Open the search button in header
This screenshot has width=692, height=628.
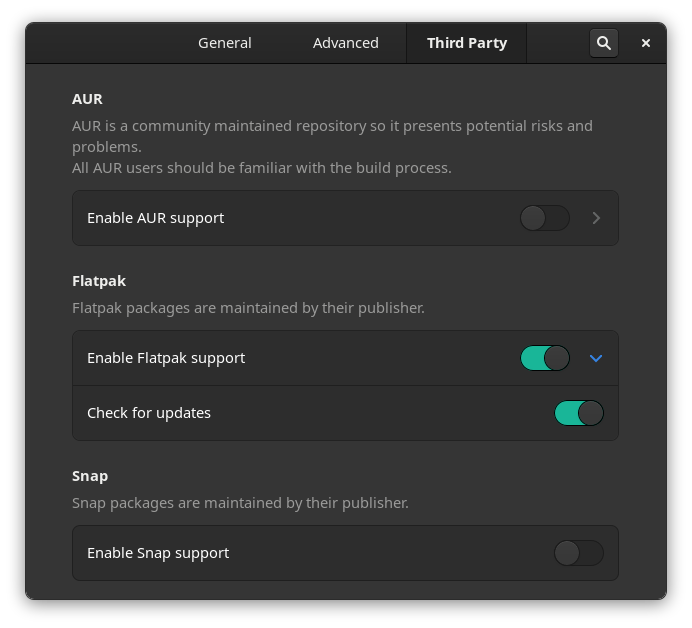[603, 43]
